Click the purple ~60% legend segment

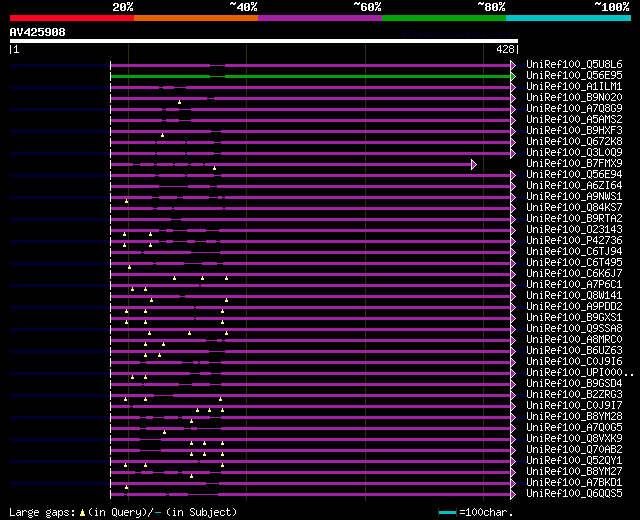click(320, 18)
